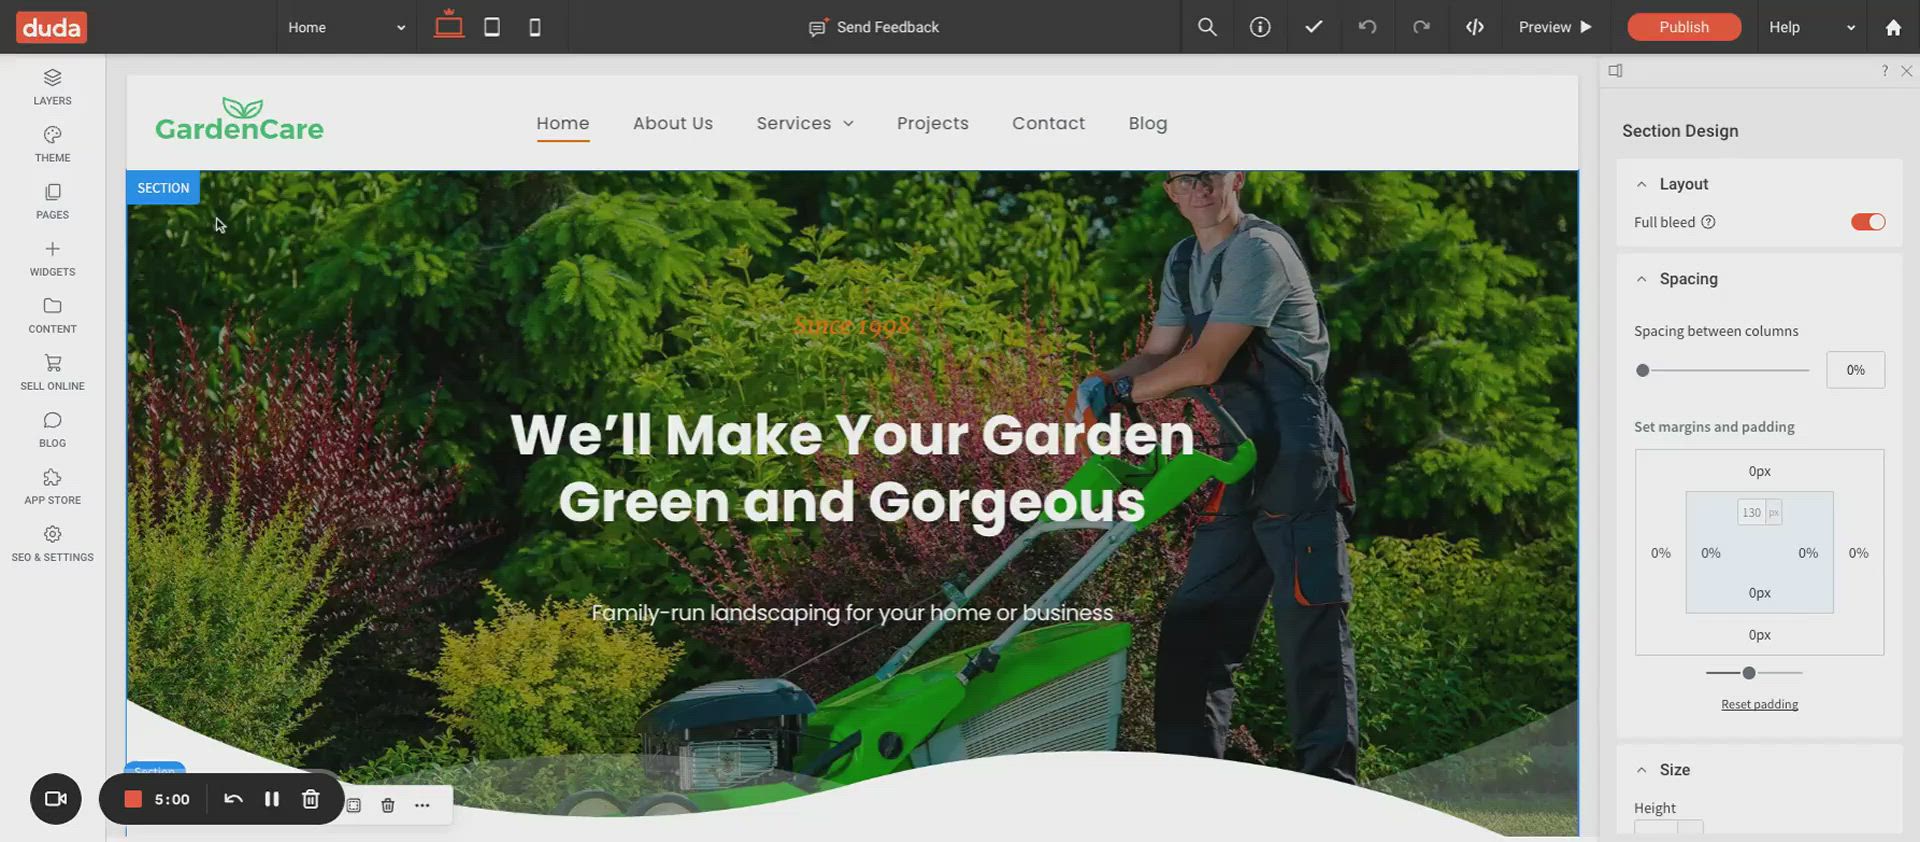Select the Home navigation link
Viewport: 1920px width, 842px height.
[563, 123]
